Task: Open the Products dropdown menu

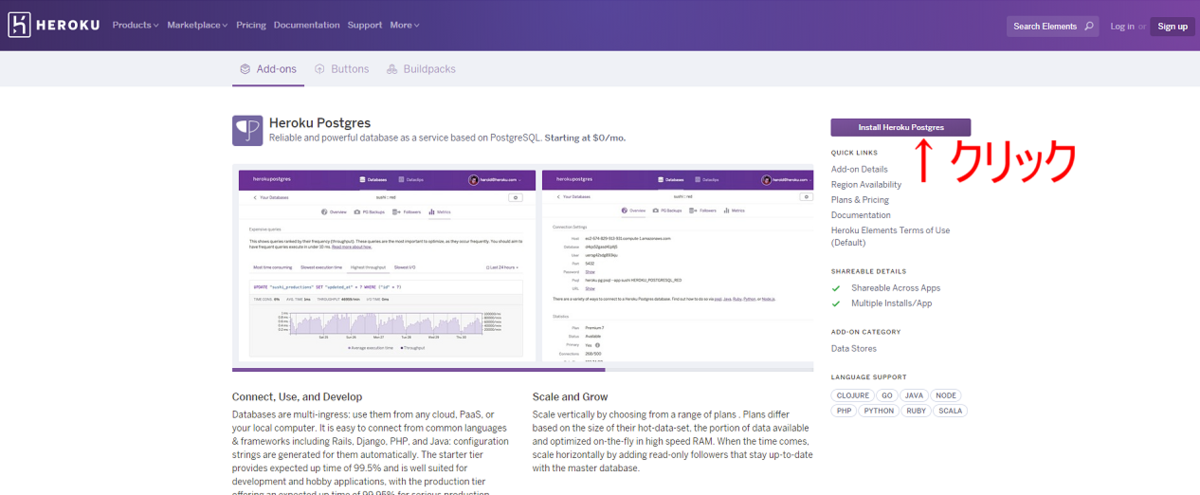Action: coord(138,25)
